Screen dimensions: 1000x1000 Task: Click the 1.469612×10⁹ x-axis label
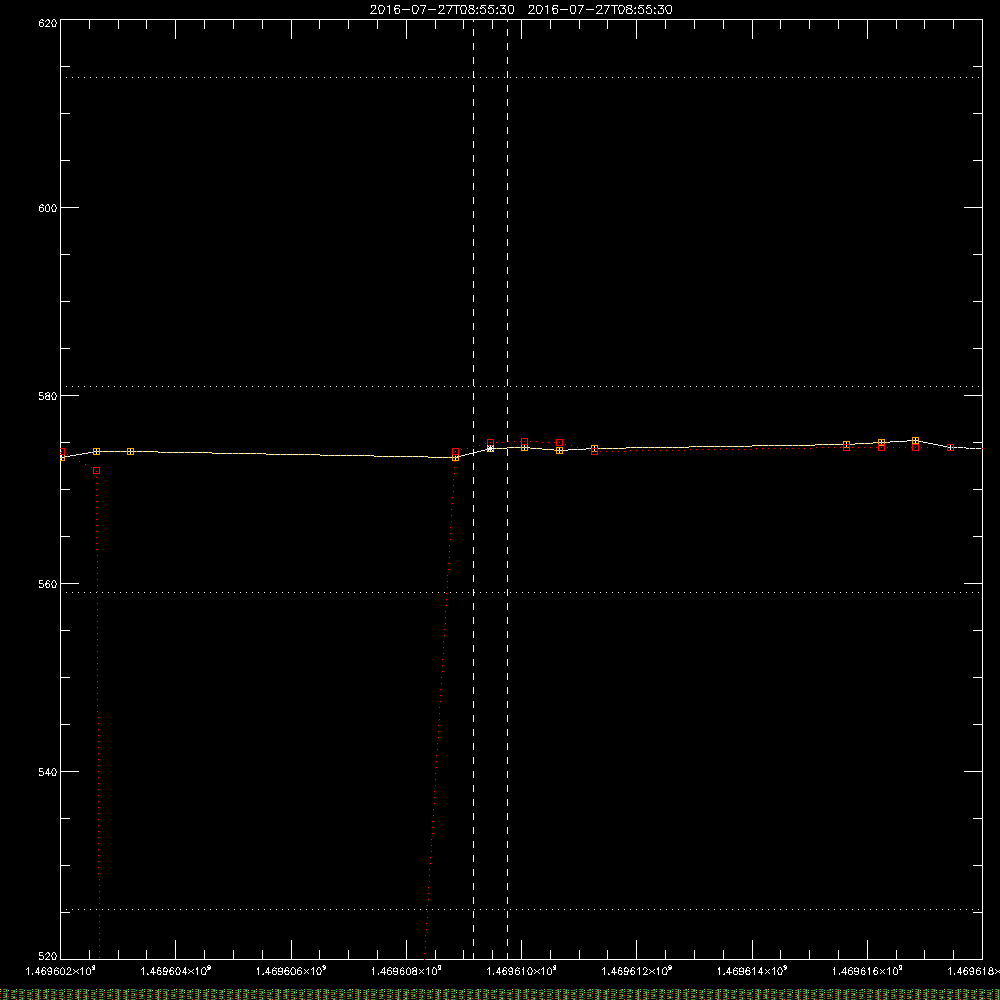point(637,971)
